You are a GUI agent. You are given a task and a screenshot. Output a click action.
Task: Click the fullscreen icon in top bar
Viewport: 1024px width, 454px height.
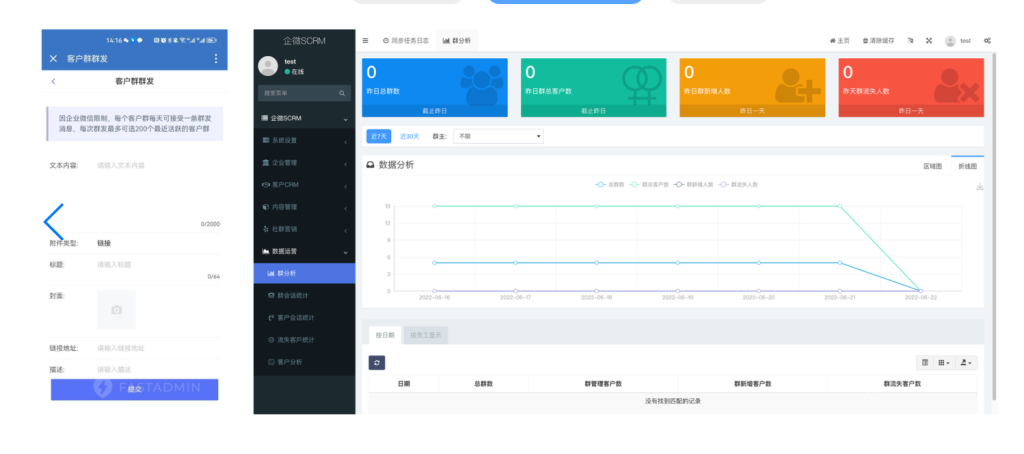click(928, 41)
